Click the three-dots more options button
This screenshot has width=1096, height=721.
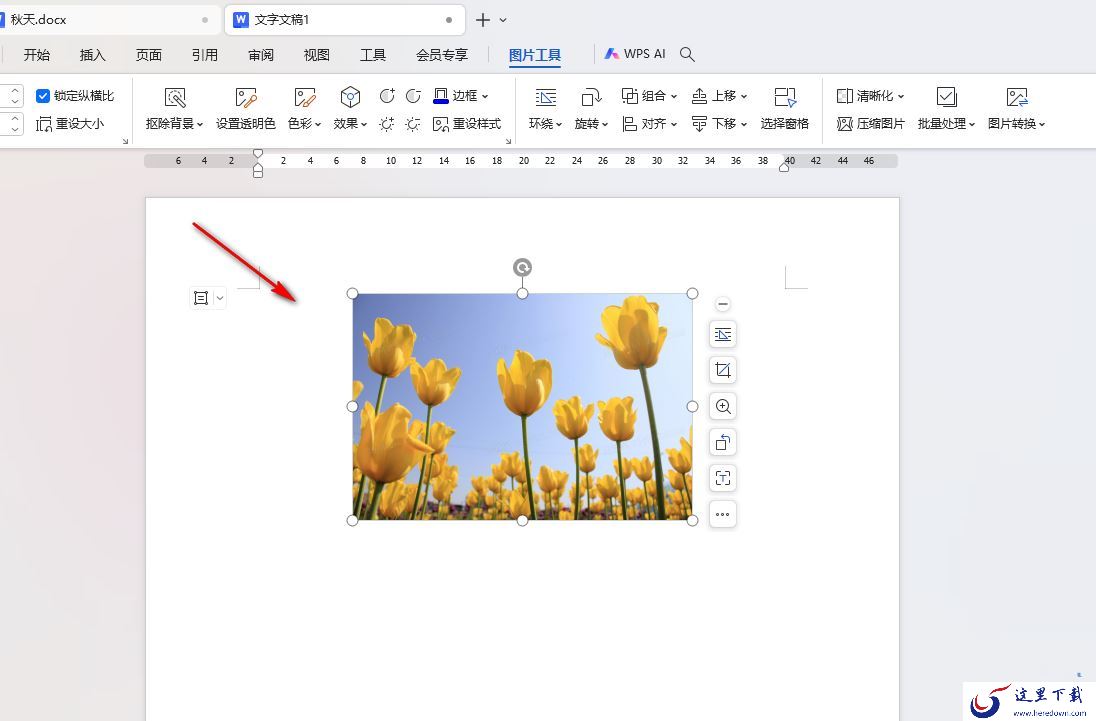point(723,515)
